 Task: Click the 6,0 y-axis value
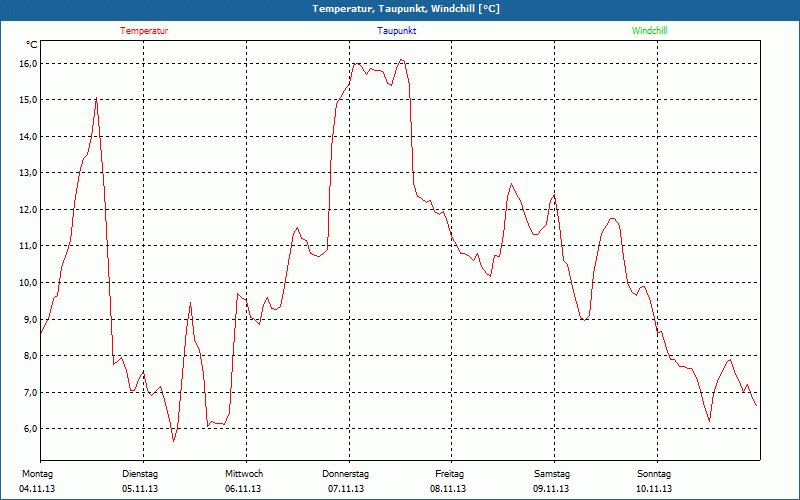click(x=31, y=428)
